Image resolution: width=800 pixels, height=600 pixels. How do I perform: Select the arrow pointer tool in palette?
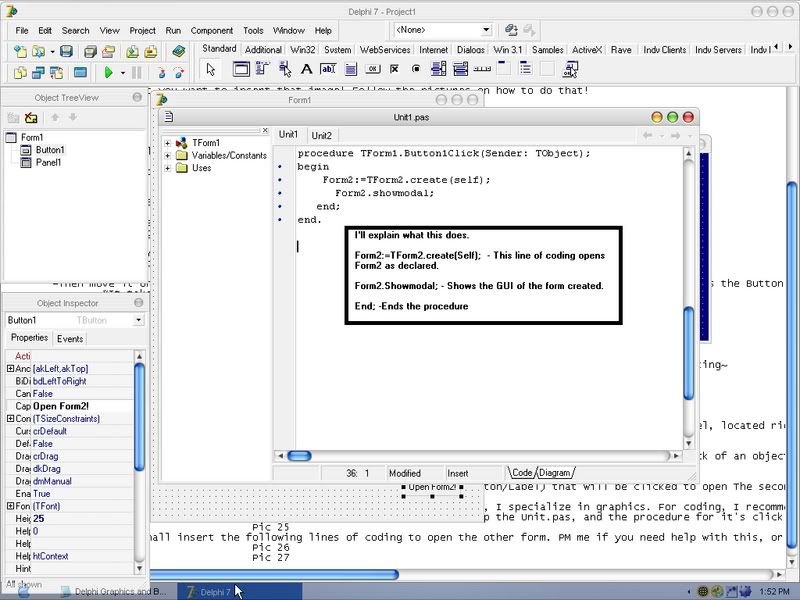[x=210, y=69]
